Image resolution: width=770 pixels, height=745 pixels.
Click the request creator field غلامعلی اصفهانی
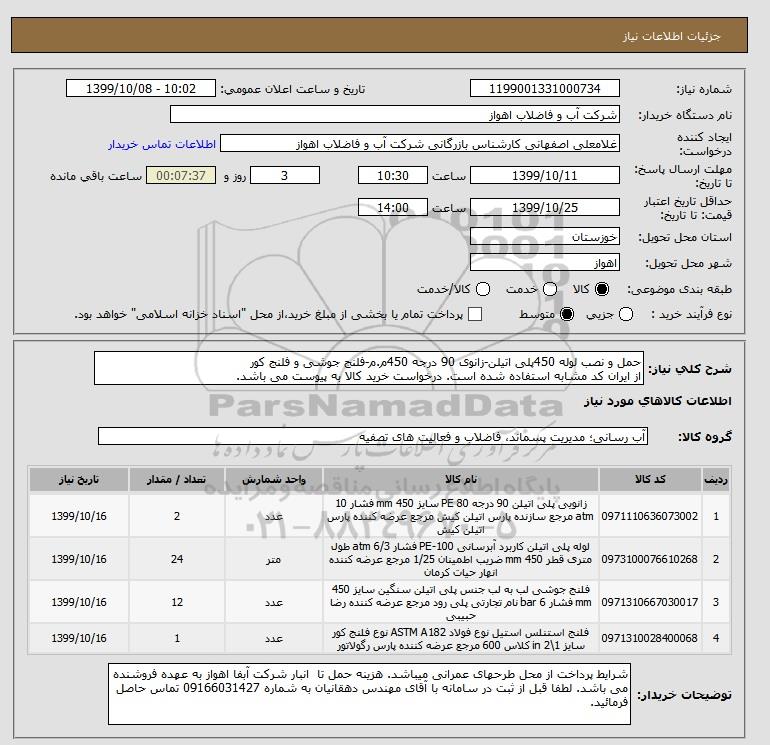coord(420,144)
